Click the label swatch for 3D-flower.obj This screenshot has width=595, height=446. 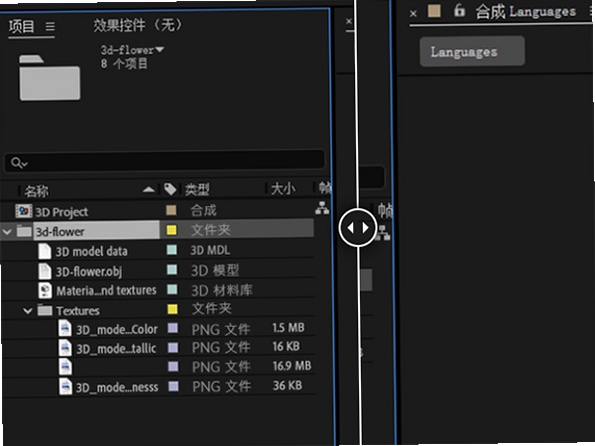coord(172,269)
